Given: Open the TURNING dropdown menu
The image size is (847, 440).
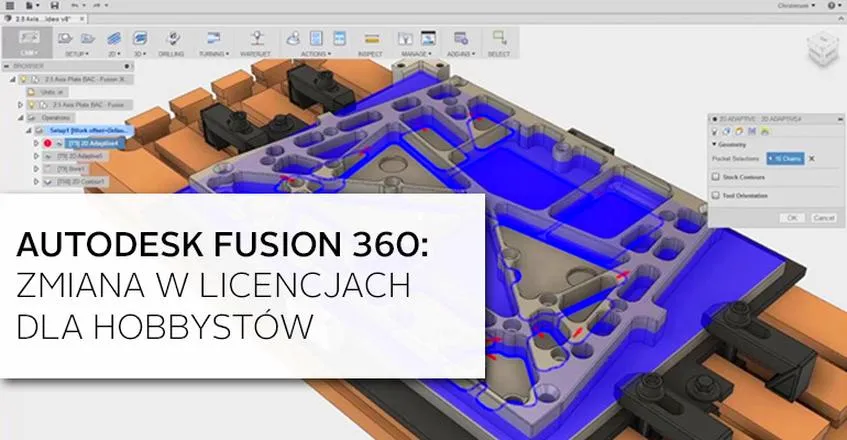Looking at the screenshot, I should (214, 54).
